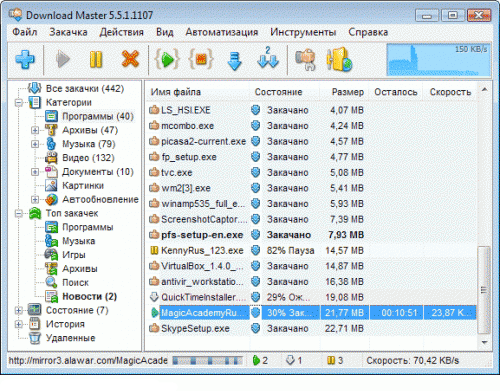The width and height of the screenshot is (500, 391).
Task: Stop all downloads with orange braces icon
Action: (x=201, y=59)
